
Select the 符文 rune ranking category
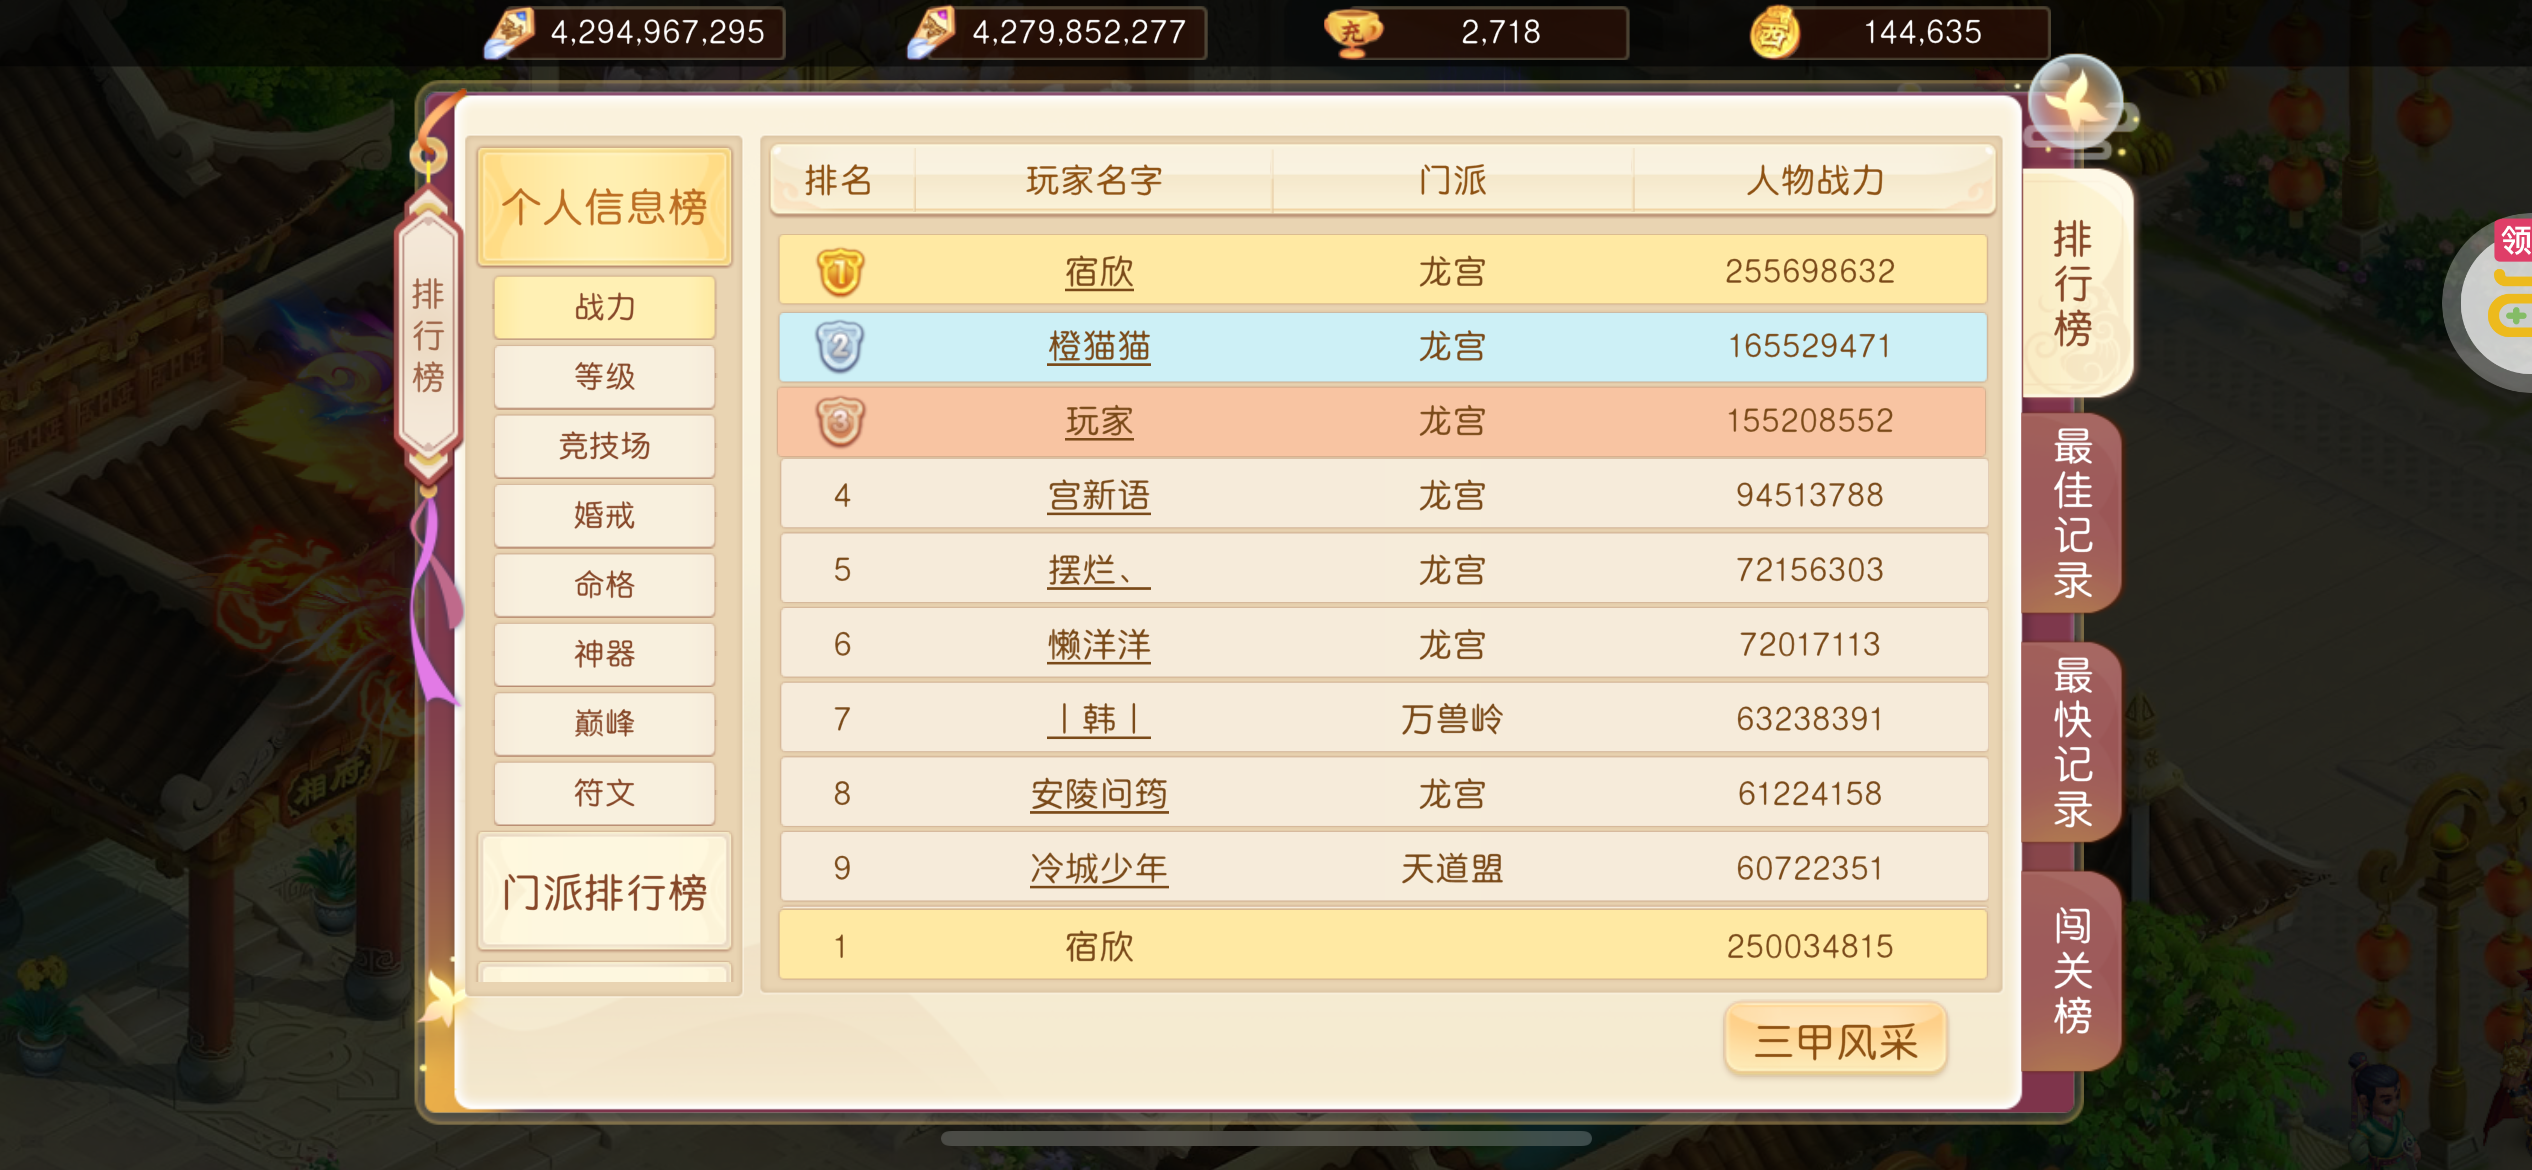coord(604,793)
